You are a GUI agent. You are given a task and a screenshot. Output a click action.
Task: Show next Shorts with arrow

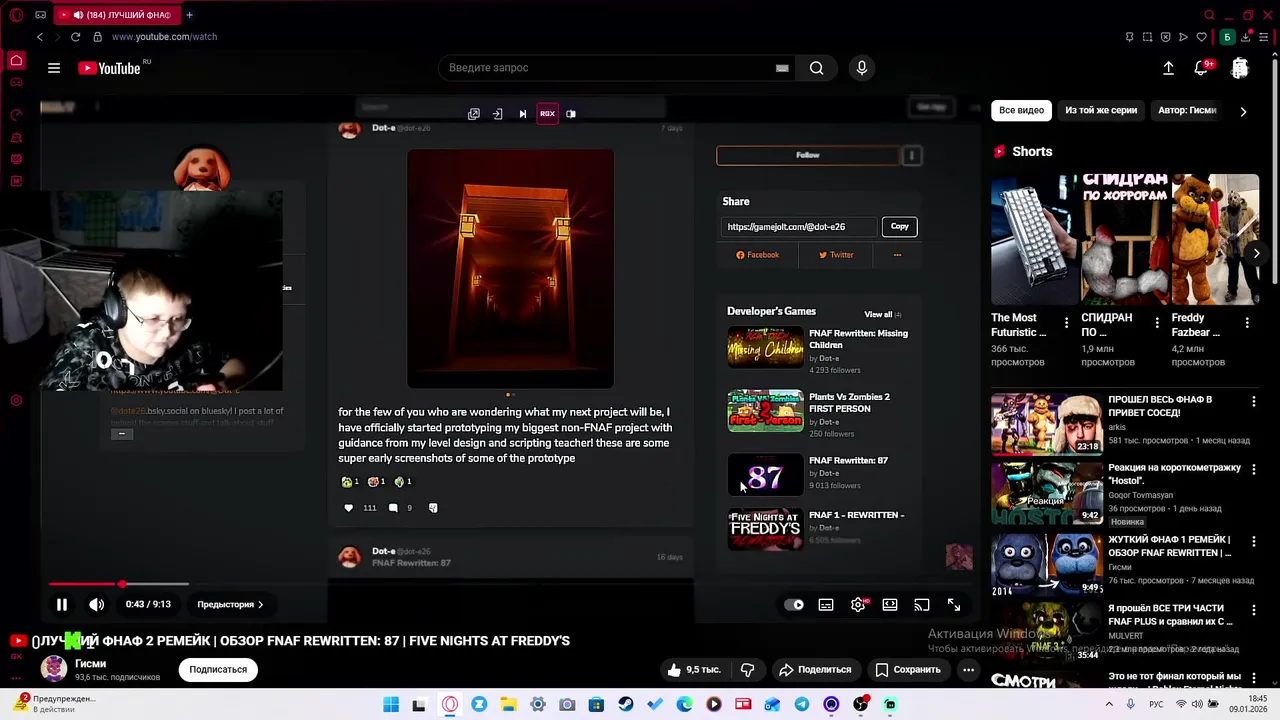pyautogui.click(x=1256, y=253)
